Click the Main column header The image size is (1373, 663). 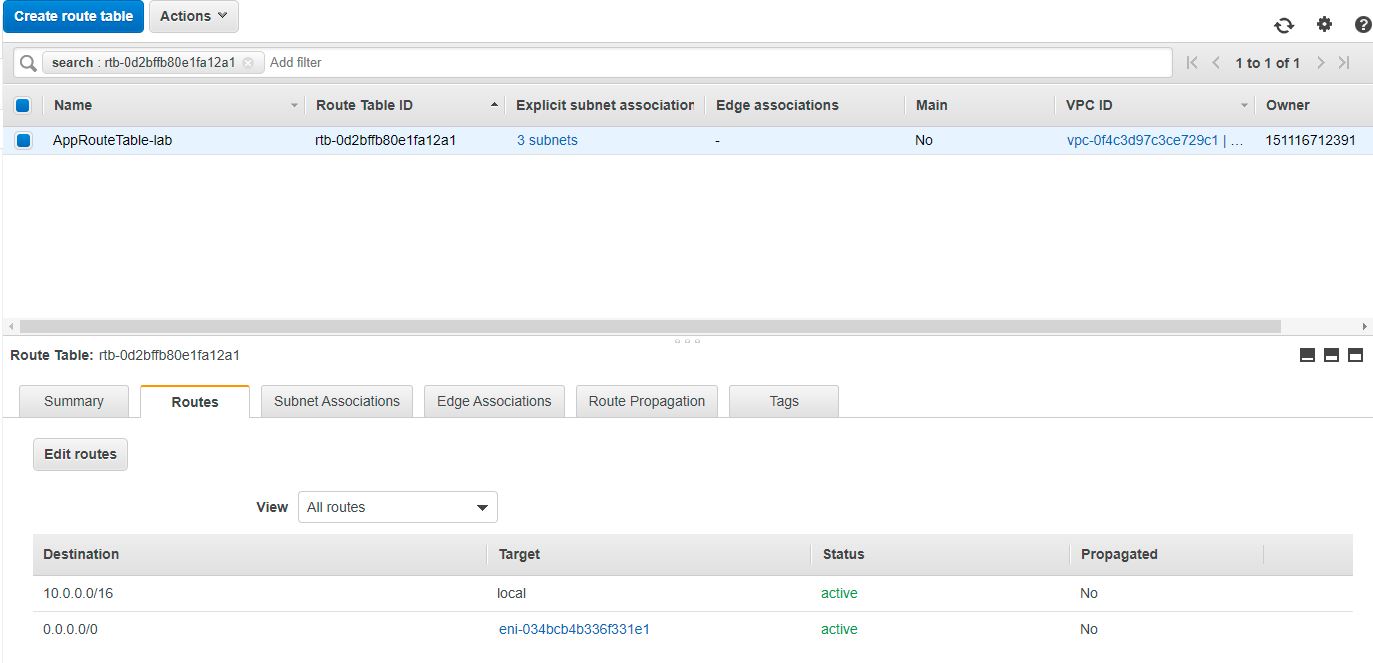pos(931,105)
